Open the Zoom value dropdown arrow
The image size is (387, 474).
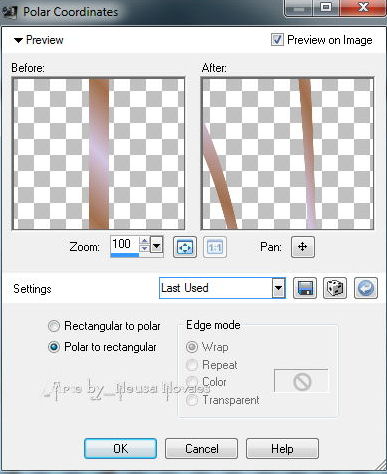click(157, 246)
